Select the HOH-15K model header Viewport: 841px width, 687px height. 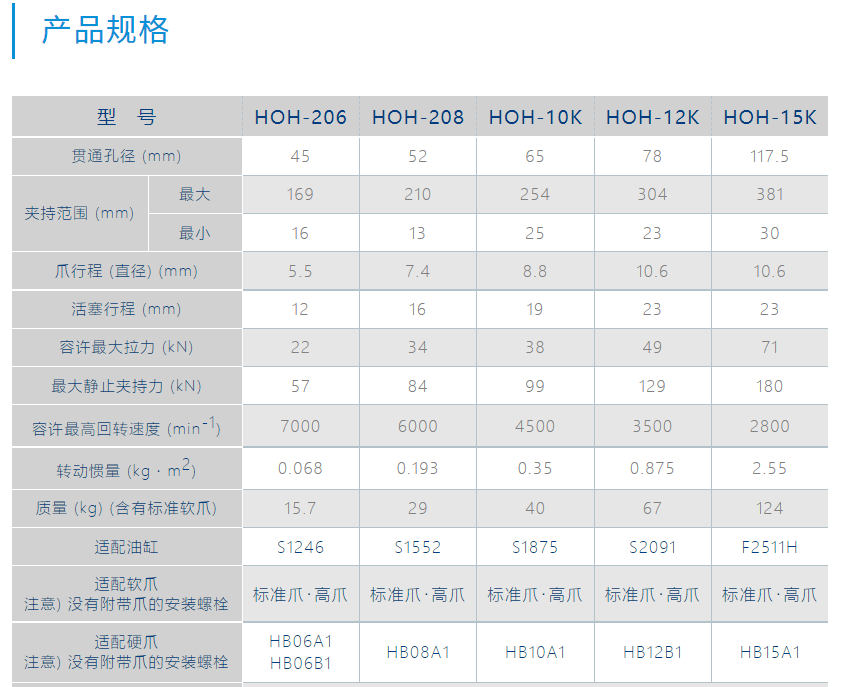pyautogui.click(x=769, y=118)
